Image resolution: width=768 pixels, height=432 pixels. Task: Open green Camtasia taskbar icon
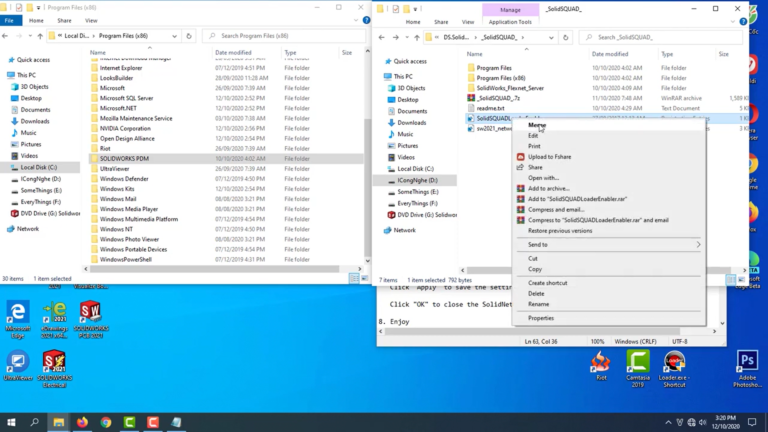click(129, 422)
